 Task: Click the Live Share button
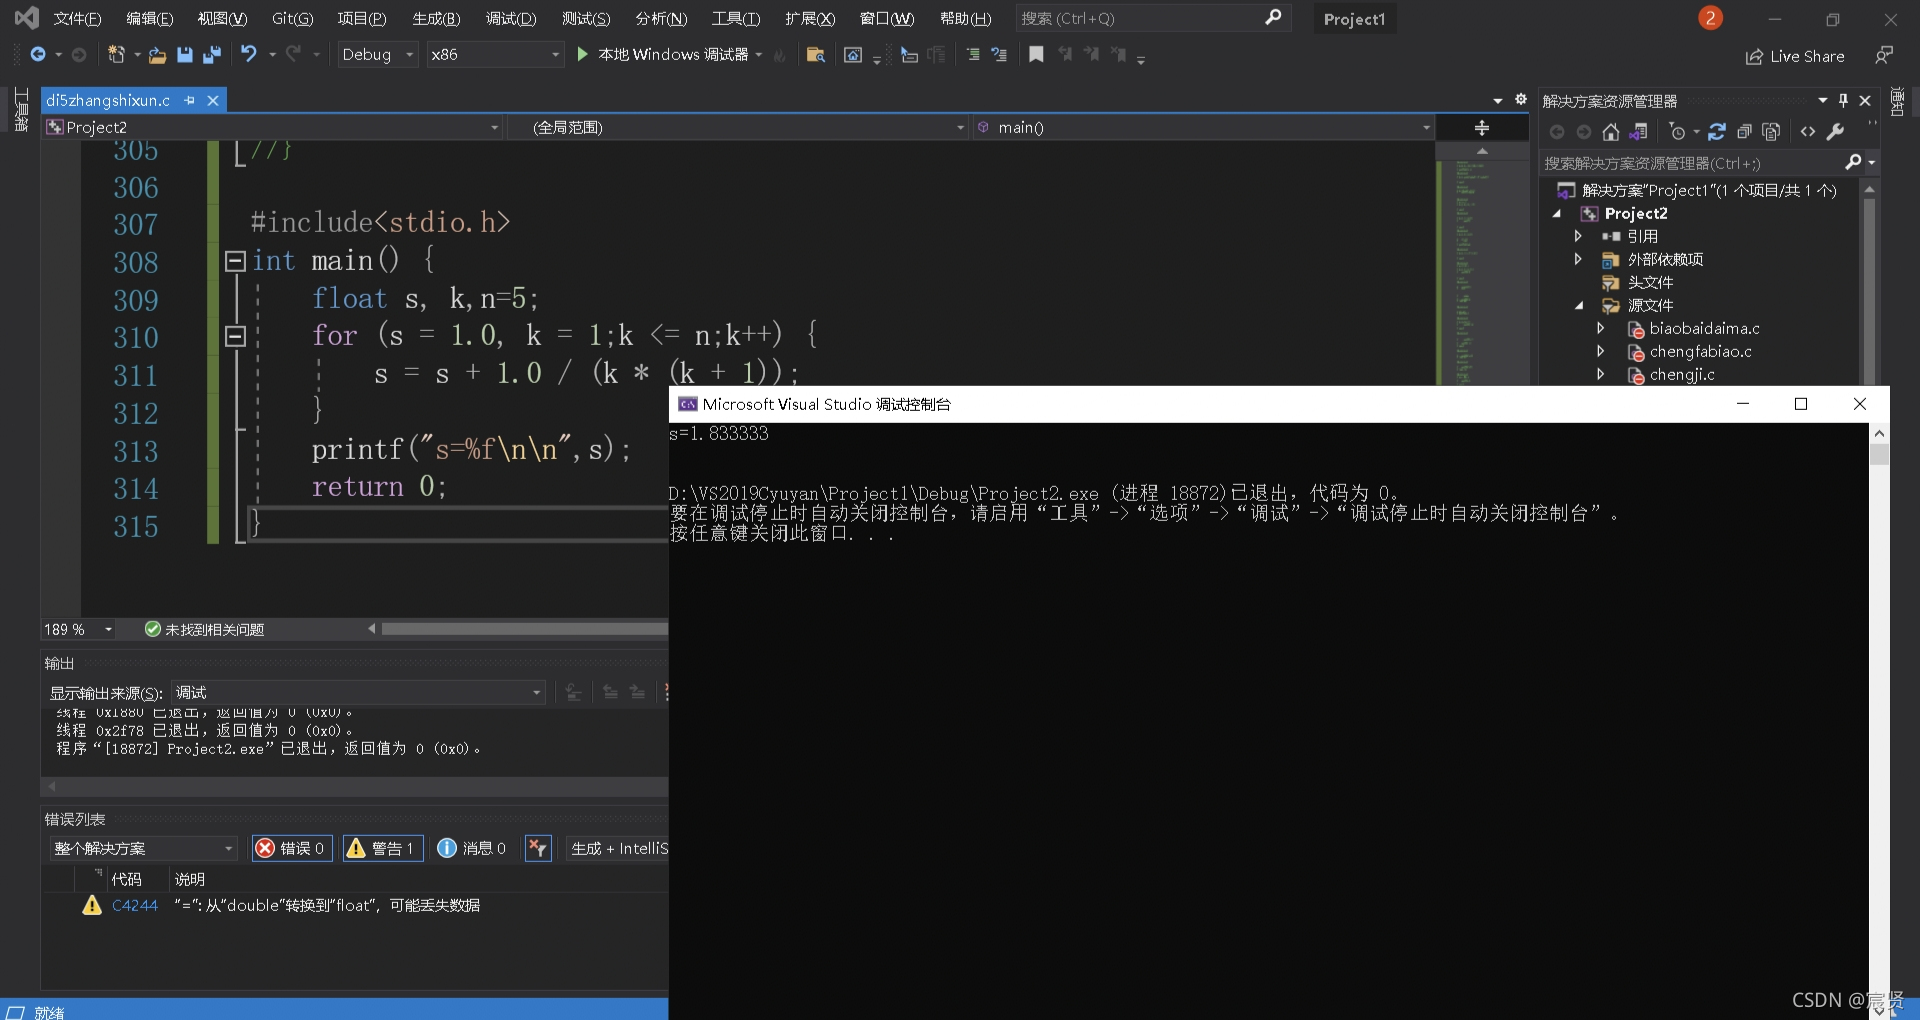coord(1795,57)
